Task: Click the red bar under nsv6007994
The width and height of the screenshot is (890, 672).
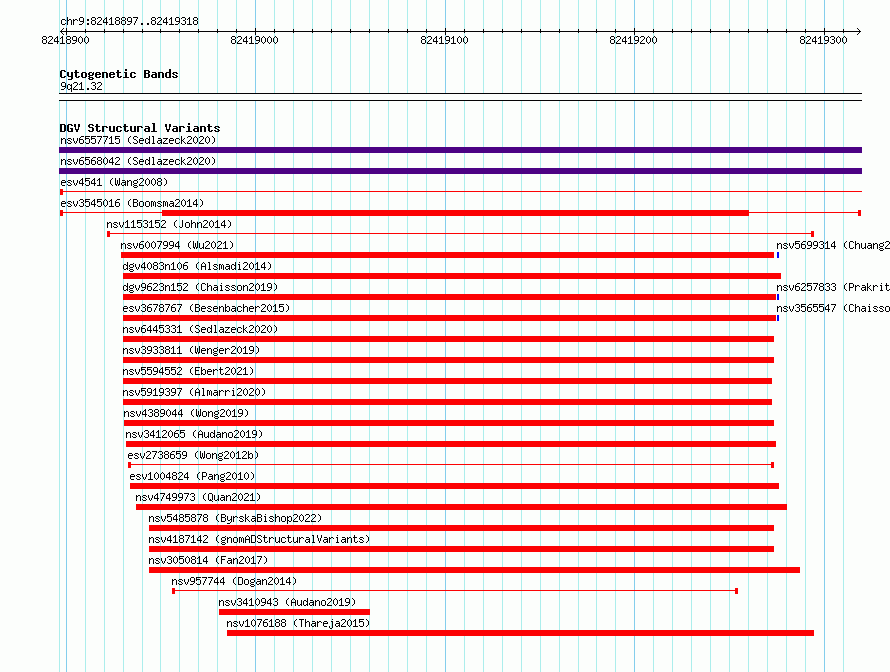Action: pyautogui.click(x=447, y=255)
